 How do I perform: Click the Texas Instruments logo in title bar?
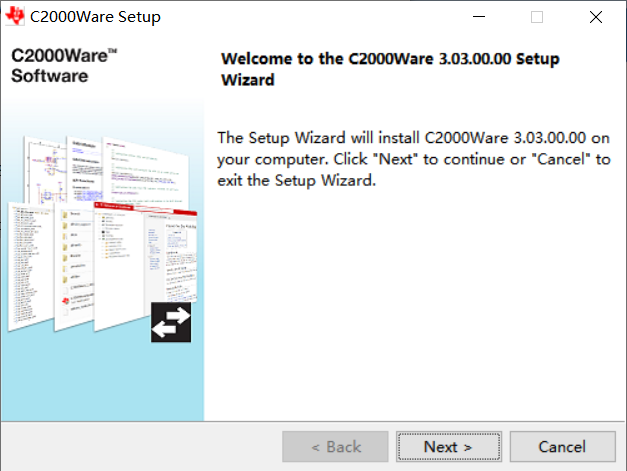click(15, 16)
